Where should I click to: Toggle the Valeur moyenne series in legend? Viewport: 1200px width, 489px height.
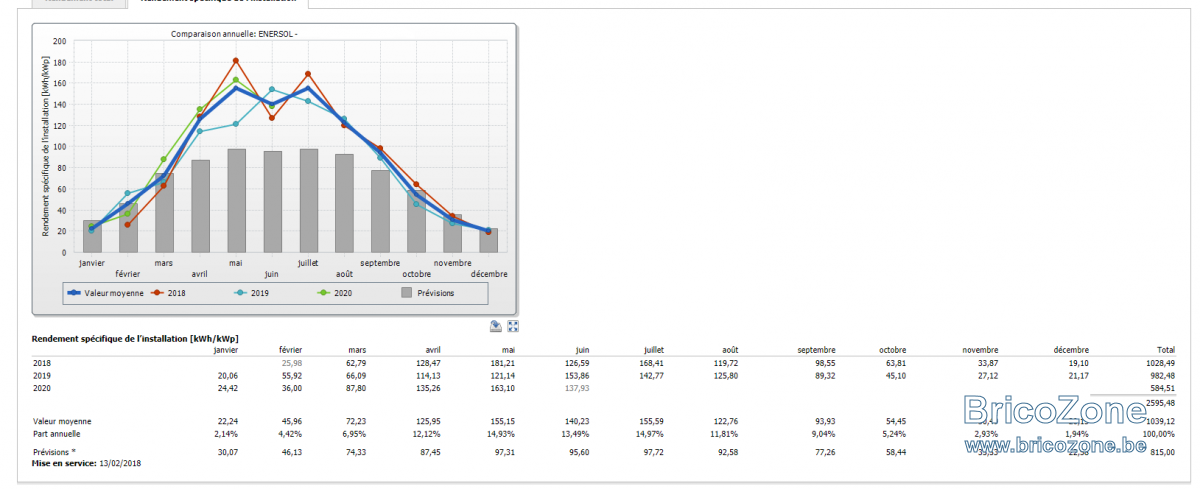tap(105, 293)
